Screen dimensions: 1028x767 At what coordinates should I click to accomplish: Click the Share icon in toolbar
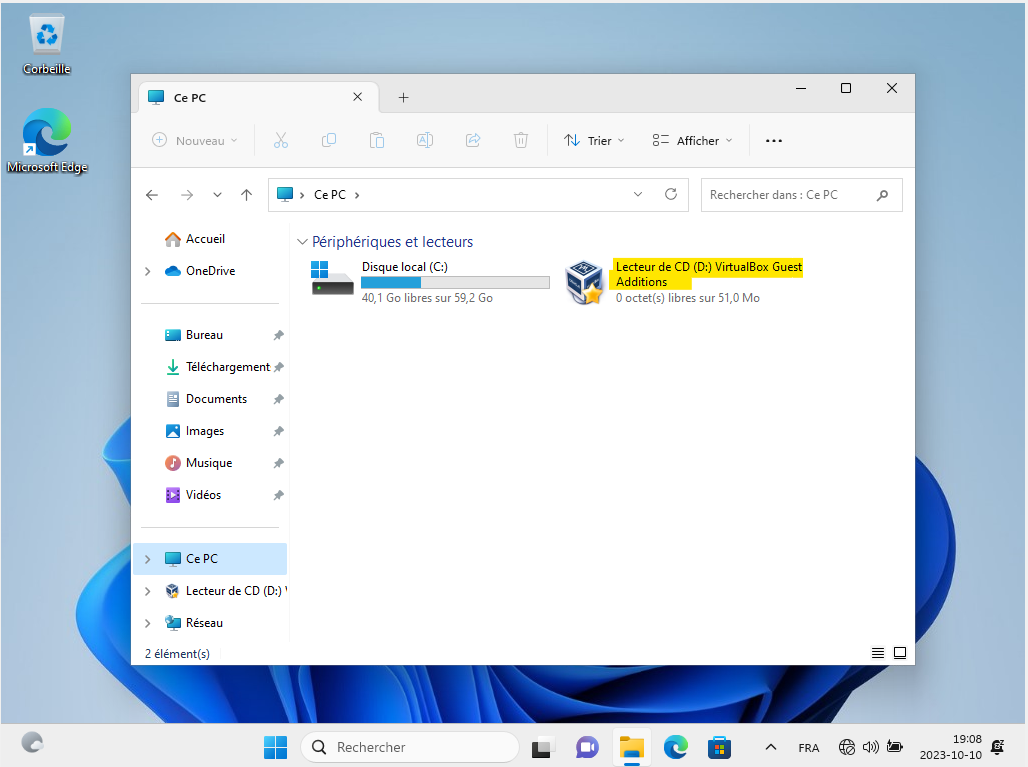[473, 141]
